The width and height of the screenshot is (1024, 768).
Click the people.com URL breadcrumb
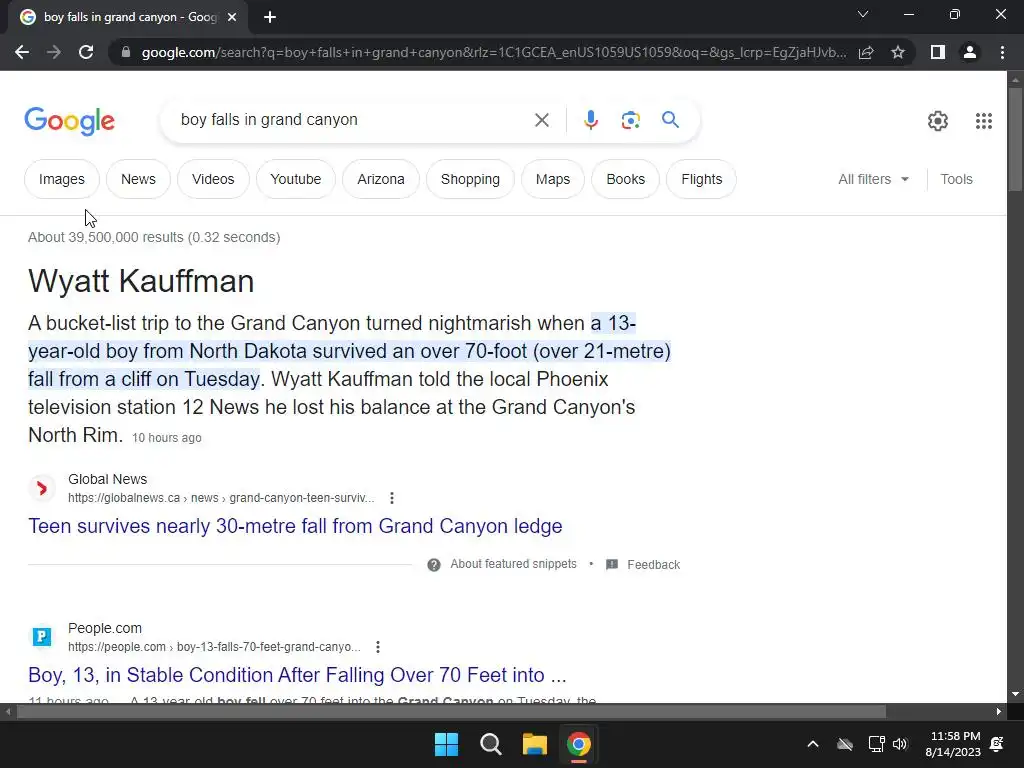pos(214,647)
